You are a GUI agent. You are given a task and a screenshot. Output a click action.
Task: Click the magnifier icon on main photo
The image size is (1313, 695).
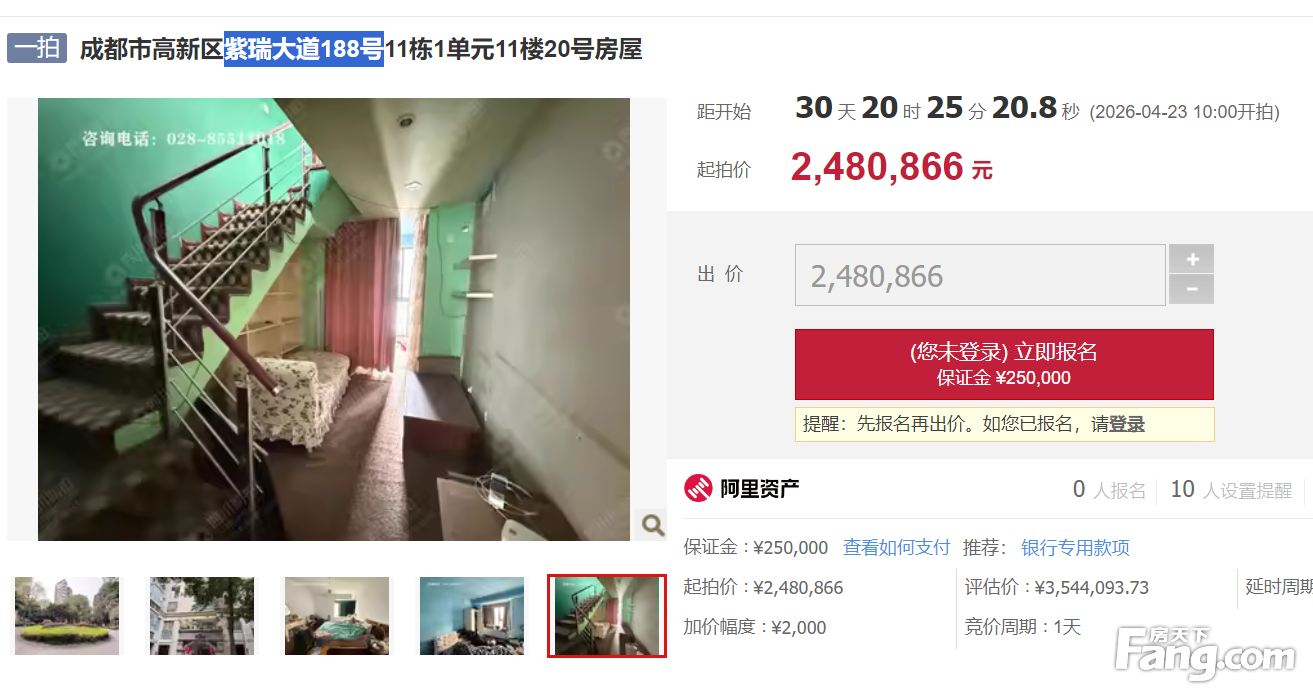coord(651,524)
